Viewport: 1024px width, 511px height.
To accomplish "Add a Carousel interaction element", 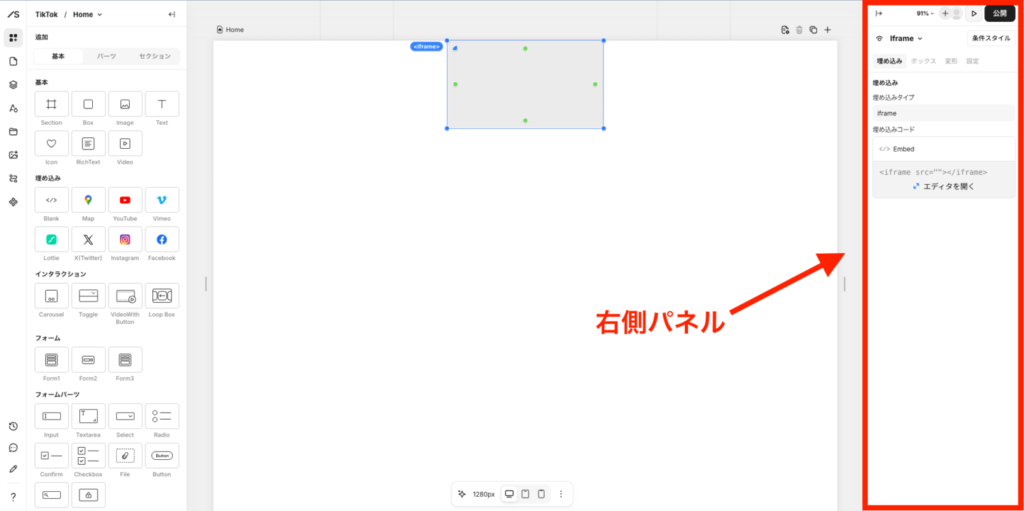I will 52,296.
